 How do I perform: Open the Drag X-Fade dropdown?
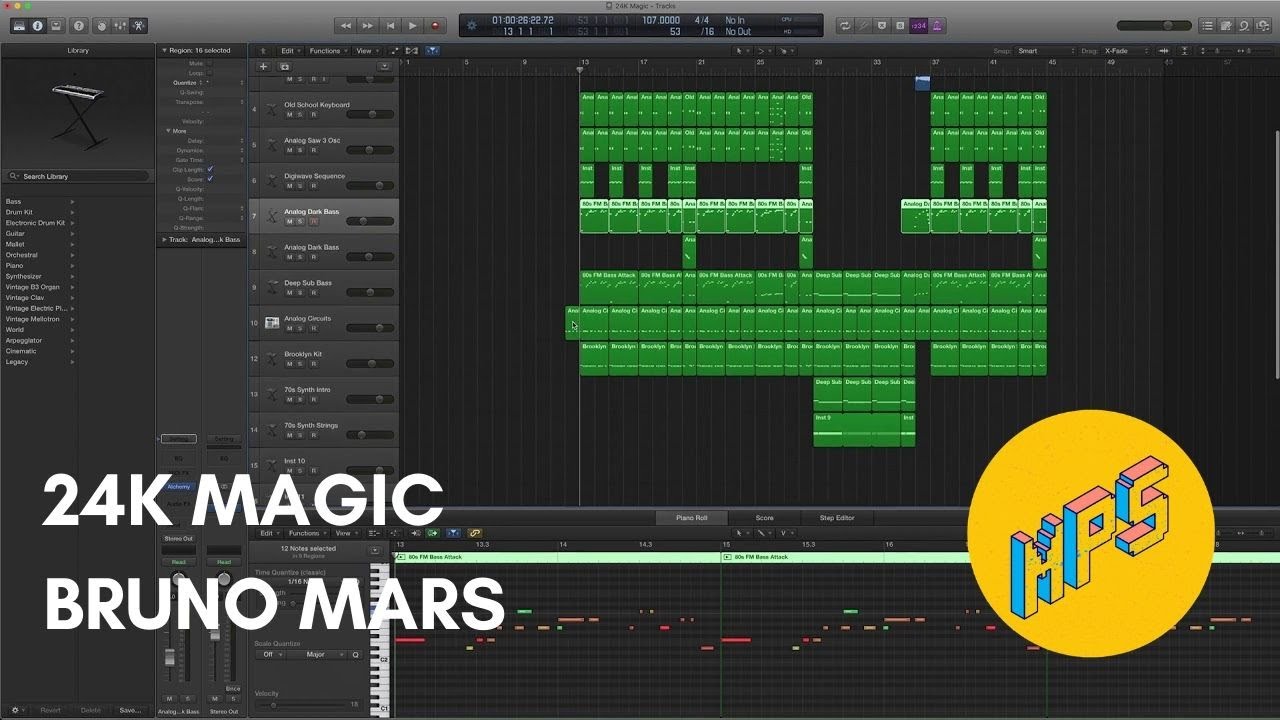(1128, 50)
